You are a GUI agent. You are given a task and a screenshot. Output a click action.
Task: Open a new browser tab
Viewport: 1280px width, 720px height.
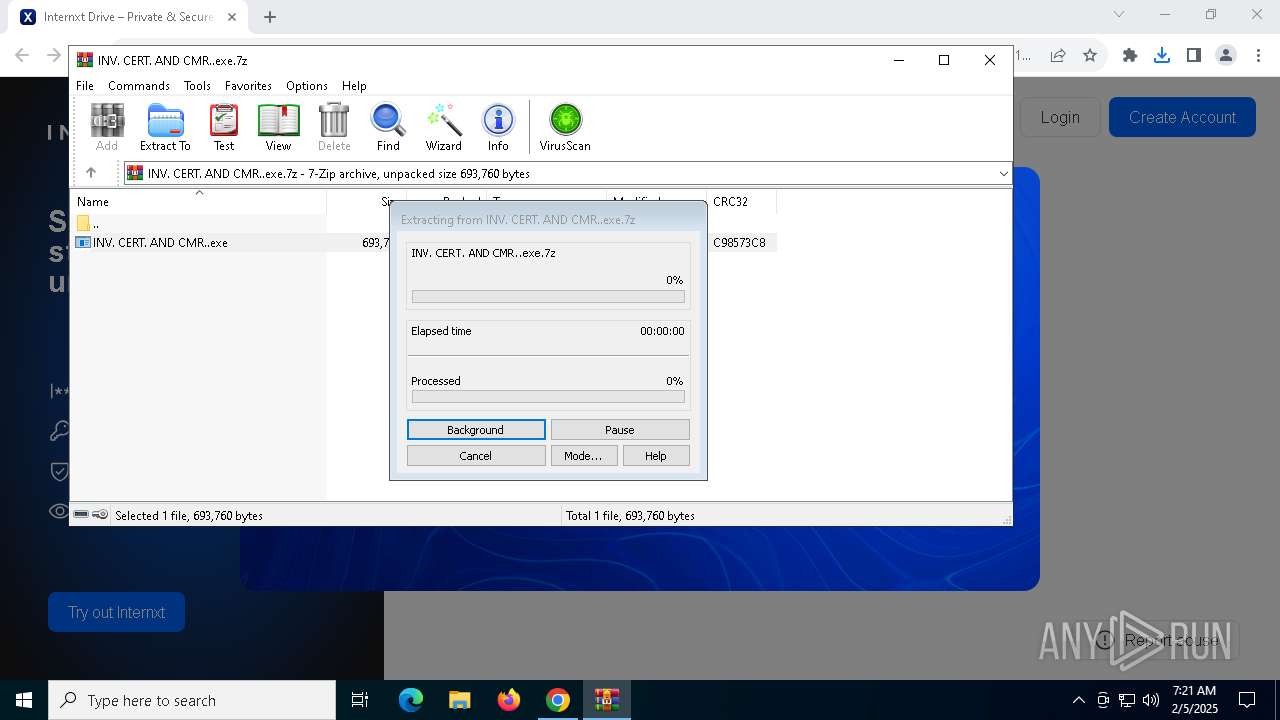[x=270, y=17]
